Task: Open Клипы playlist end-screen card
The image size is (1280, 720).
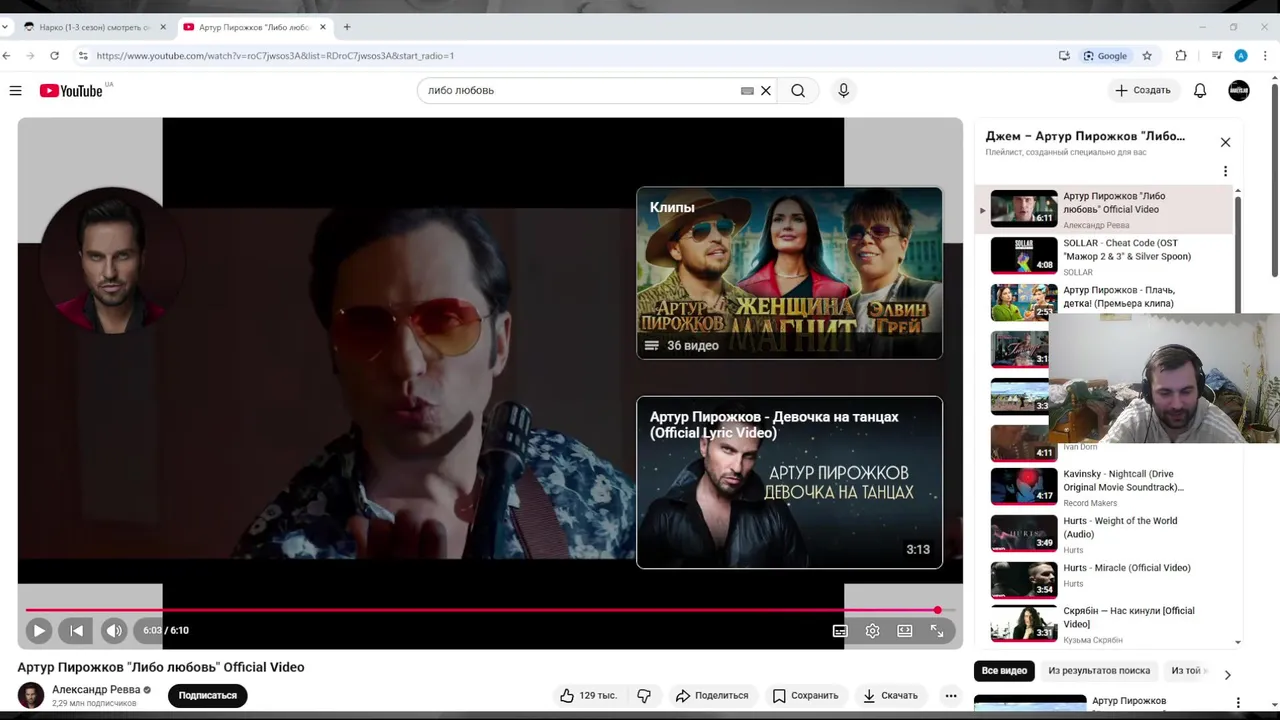Action: coord(789,273)
